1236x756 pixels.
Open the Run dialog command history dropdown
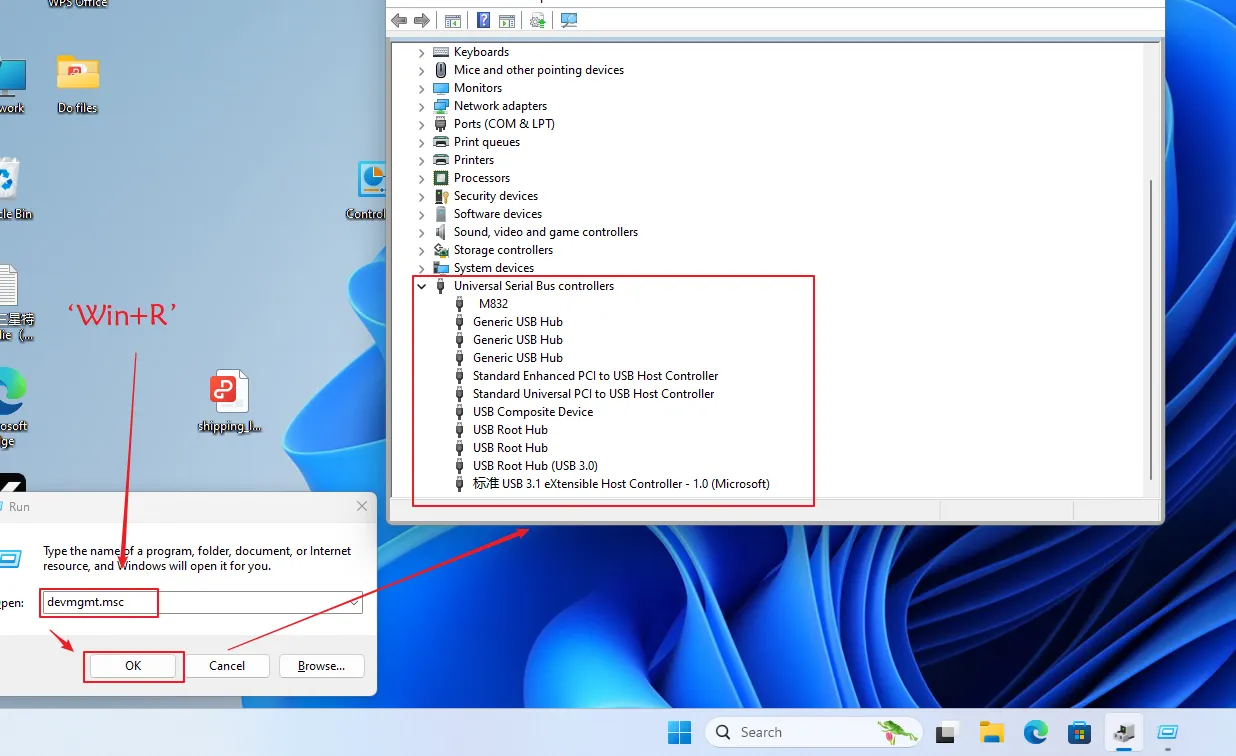(353, 602)
